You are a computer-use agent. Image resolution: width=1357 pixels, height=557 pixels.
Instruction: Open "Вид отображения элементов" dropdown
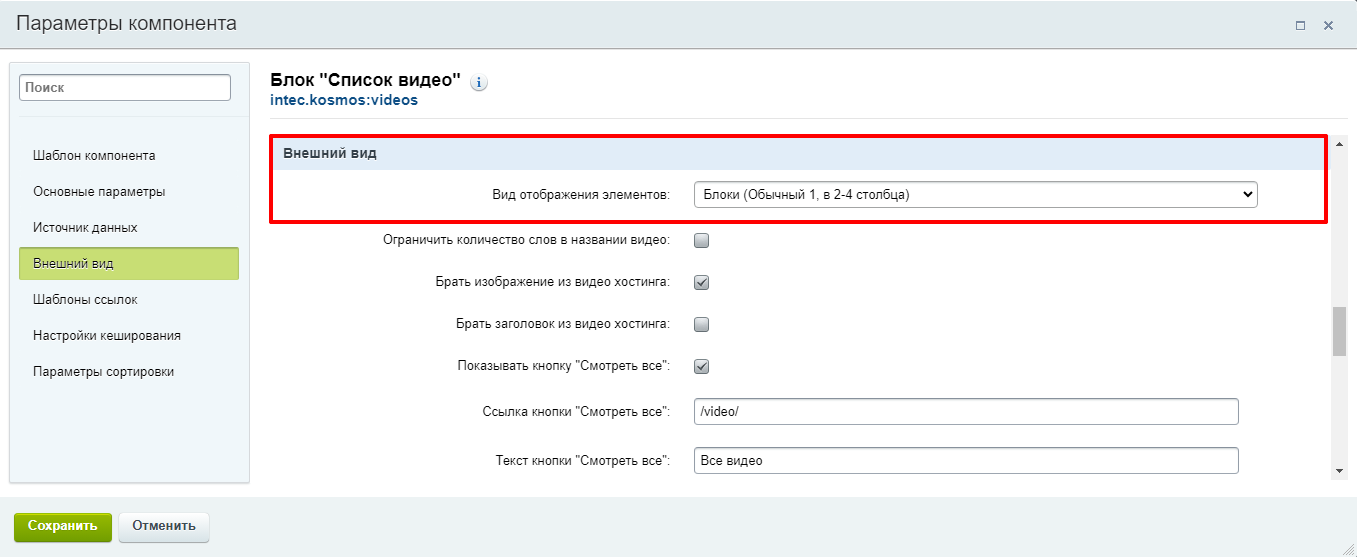[975, 195]
